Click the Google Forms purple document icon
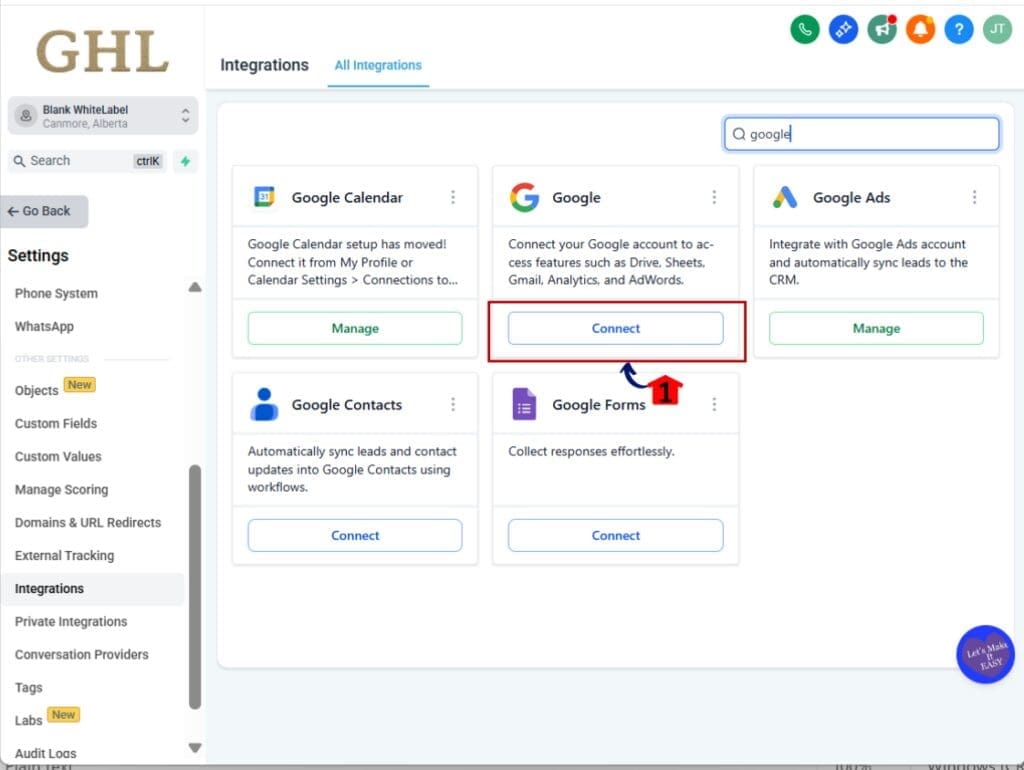 (524, 404)
